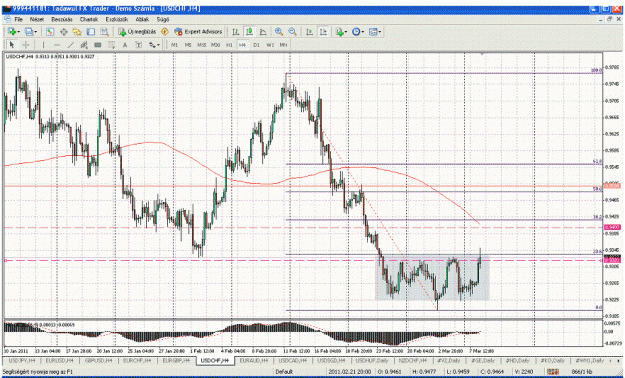The width and height of the screenshot is (625, 378).
Task: Open the Market Watch panel icon
Action: point(50,32)
